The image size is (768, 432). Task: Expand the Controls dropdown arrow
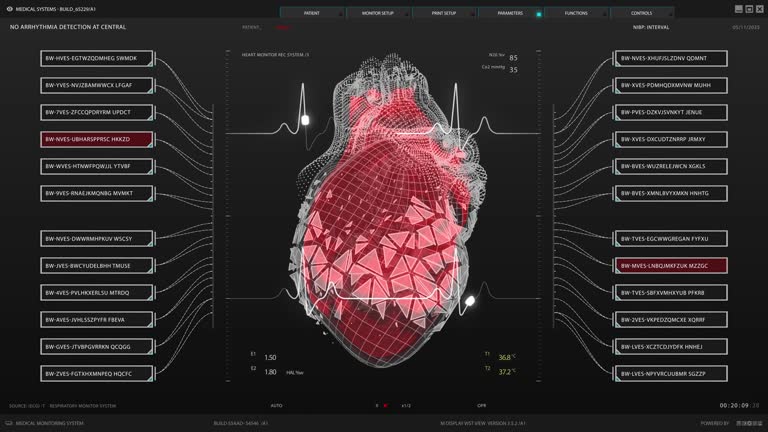pos(670,14)
